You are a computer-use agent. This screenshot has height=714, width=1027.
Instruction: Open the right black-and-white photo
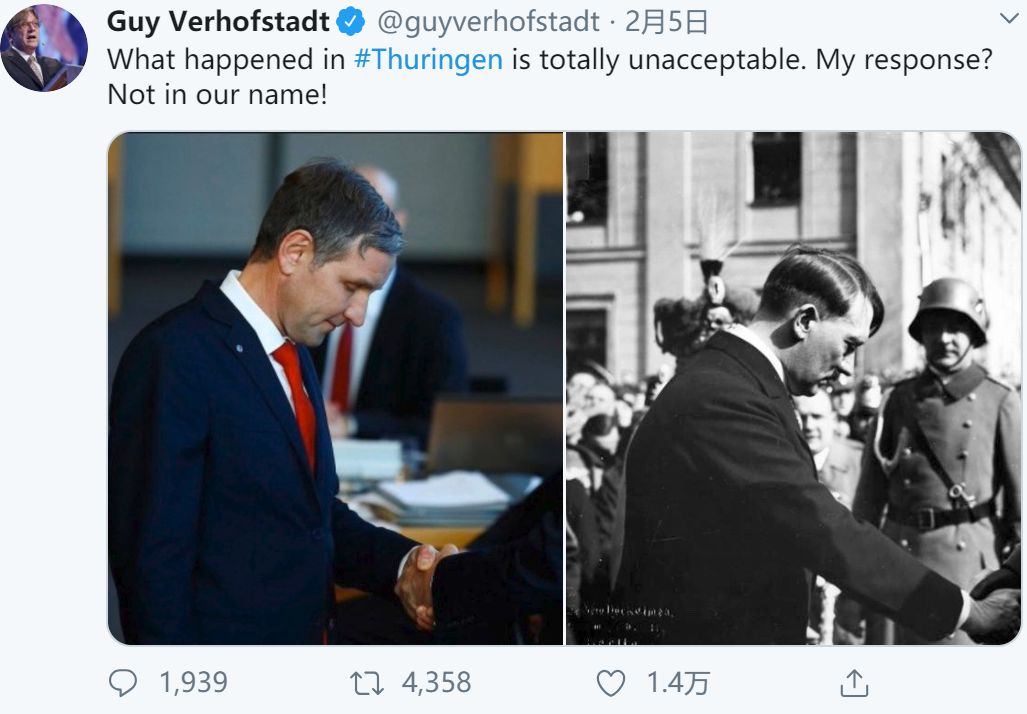click(x=794, y=389)
